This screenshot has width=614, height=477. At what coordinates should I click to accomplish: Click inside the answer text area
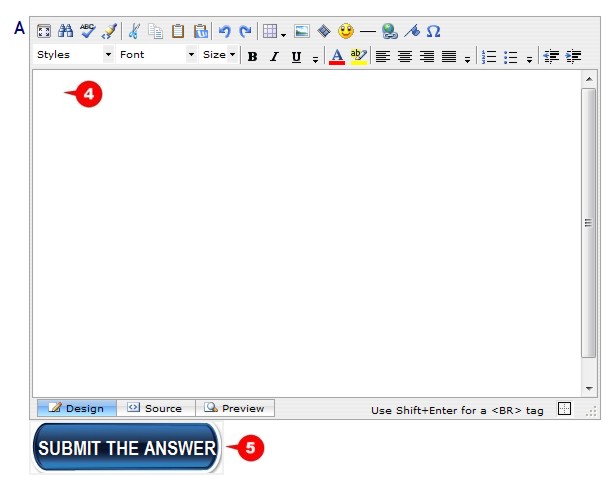tap(307, 234)
